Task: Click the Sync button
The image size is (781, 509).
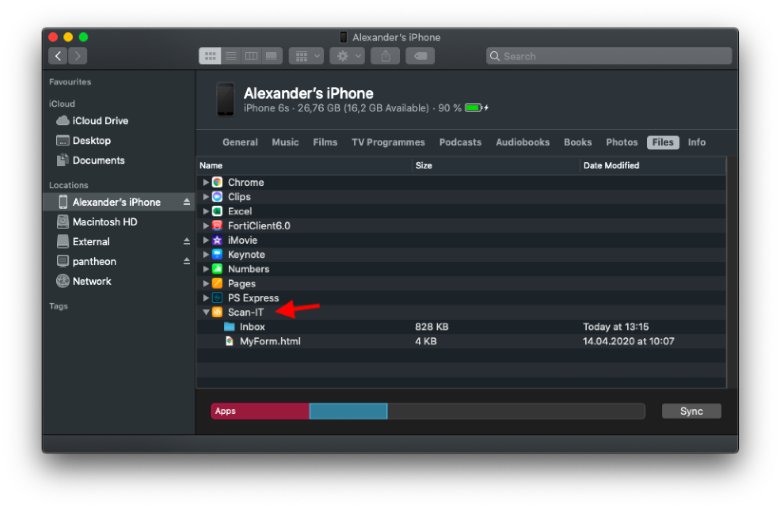Action: (x=691, y=411)
